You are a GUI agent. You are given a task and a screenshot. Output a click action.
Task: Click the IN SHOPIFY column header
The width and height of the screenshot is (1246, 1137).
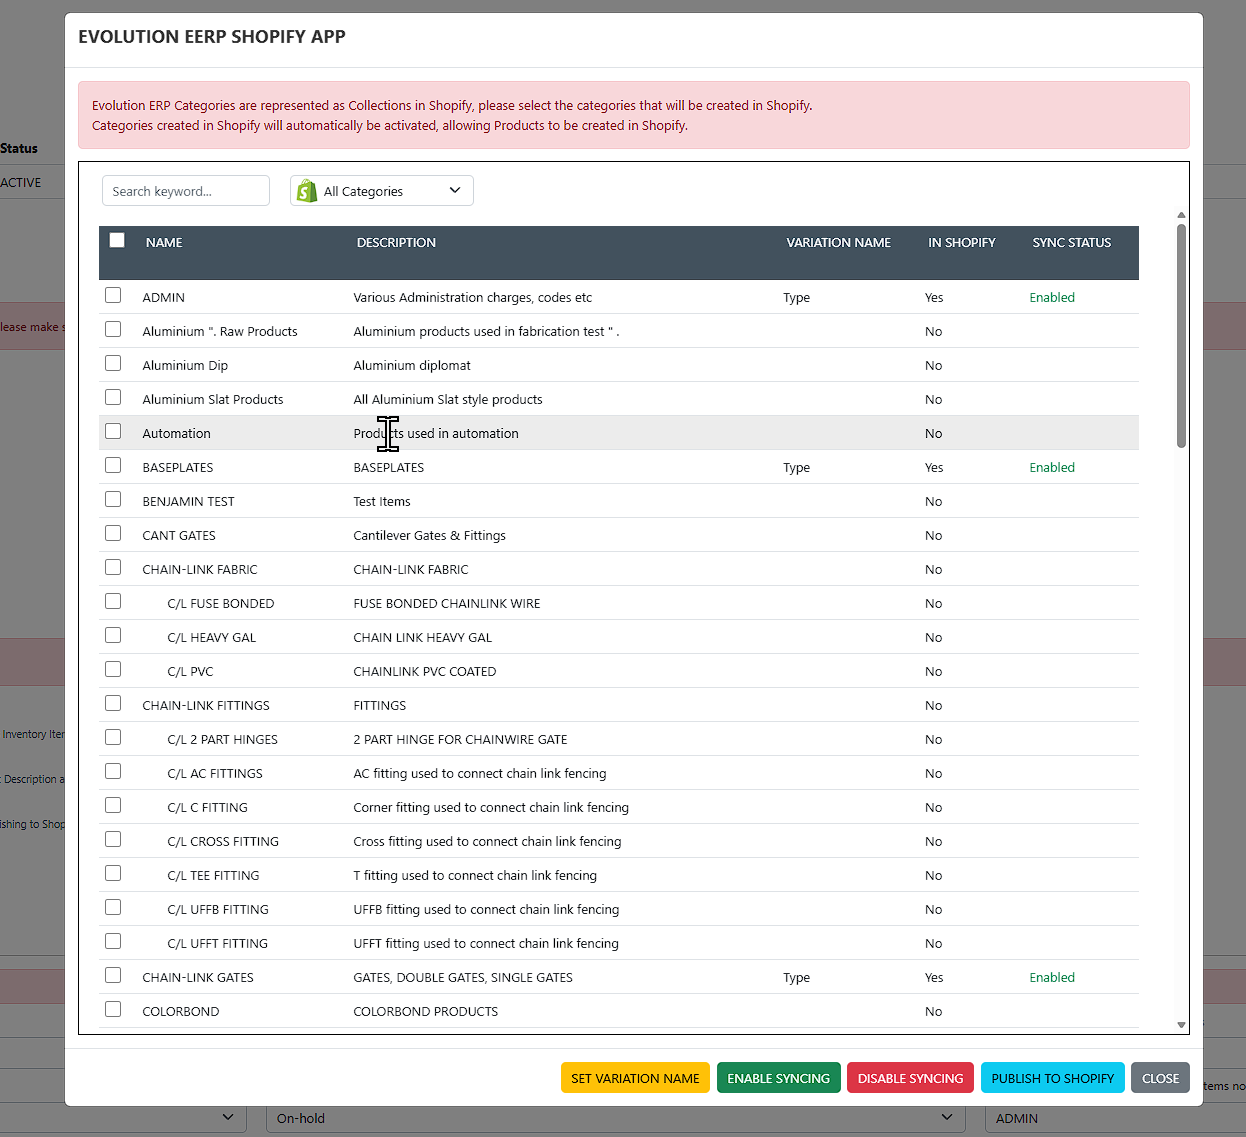point(962,243)
